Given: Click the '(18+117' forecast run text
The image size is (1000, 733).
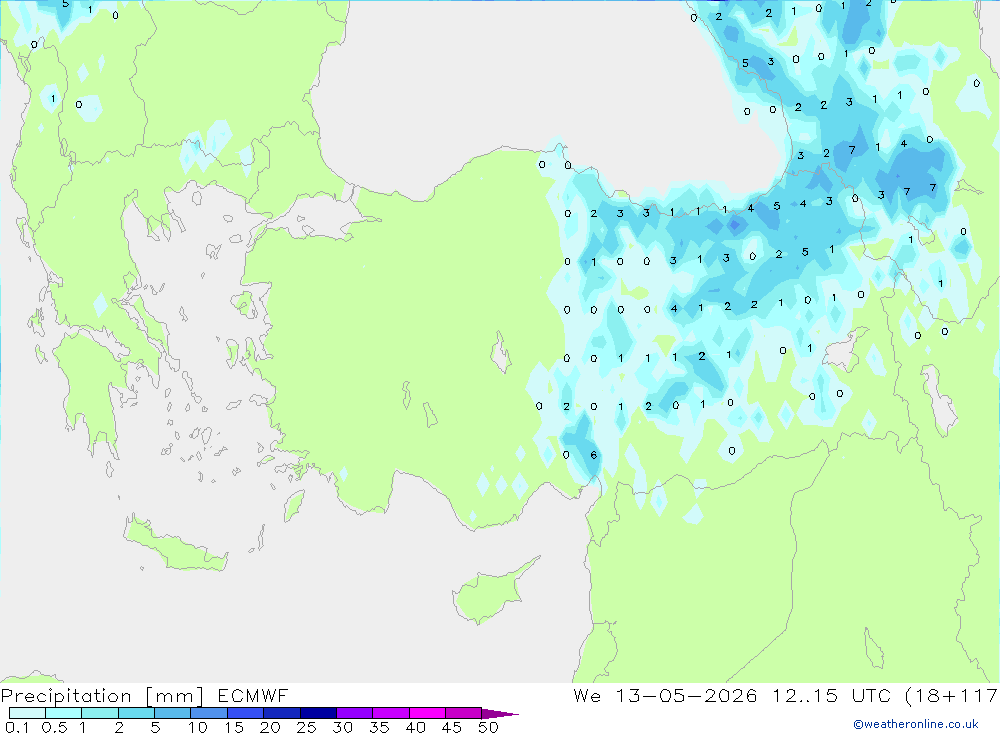Looking at the screenshot, I should 952,696.
